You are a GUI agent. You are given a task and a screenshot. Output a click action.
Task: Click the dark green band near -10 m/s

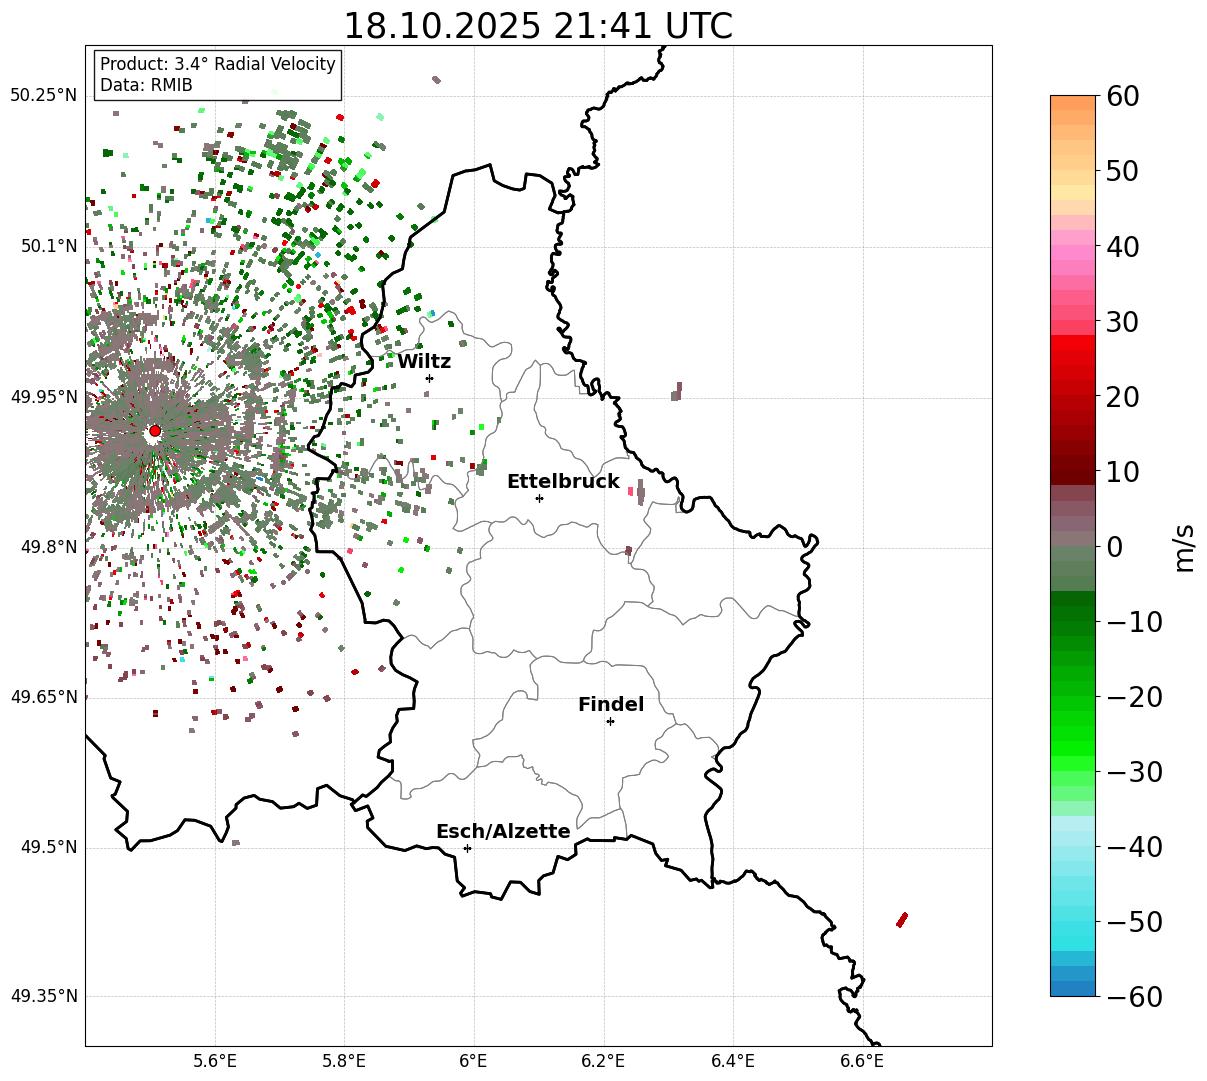click(x=1073, y=612)
